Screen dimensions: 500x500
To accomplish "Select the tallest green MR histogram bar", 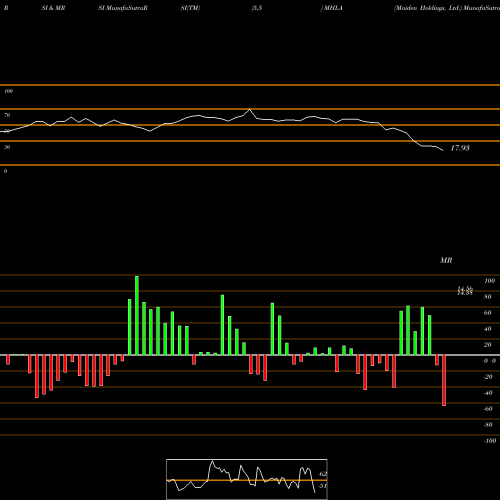I will [x=137, y=315].
